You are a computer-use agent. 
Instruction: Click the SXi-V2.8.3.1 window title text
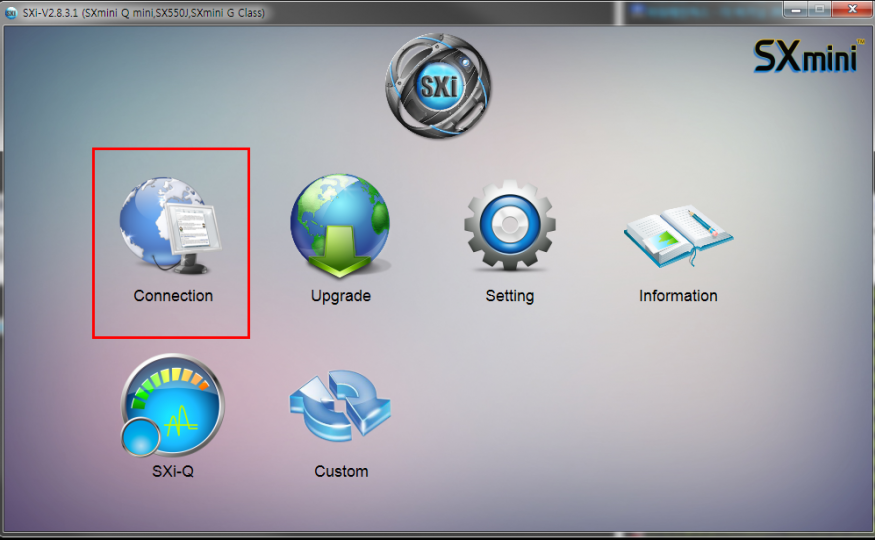coord(143,13)
